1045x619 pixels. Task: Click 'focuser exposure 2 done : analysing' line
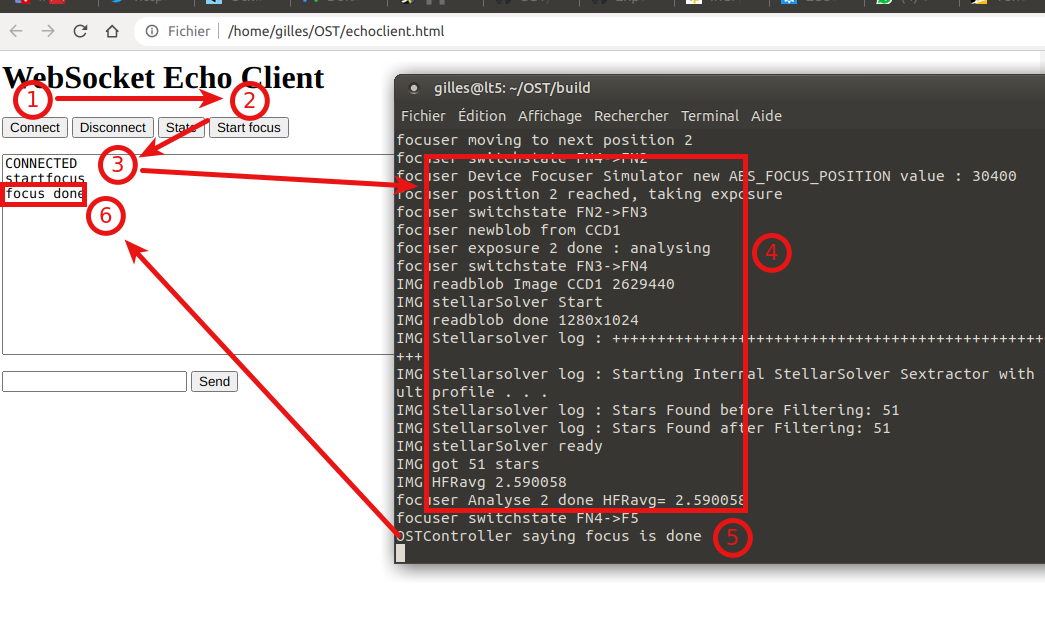tap(553, 248)
